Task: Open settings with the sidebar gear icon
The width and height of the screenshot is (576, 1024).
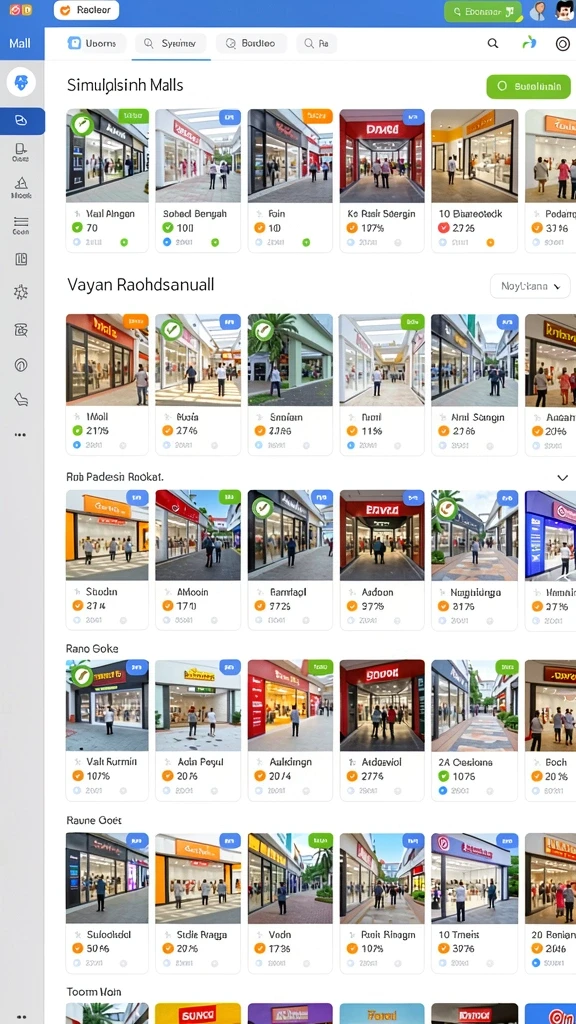Action: (x=21, y=292)
